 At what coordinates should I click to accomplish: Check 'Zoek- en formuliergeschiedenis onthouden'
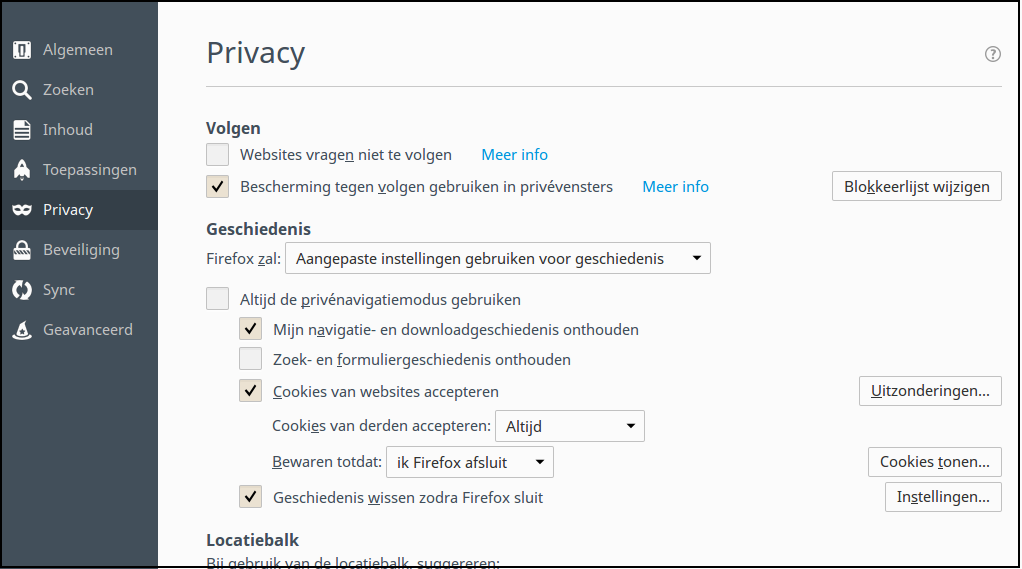(x=251, y=359)
